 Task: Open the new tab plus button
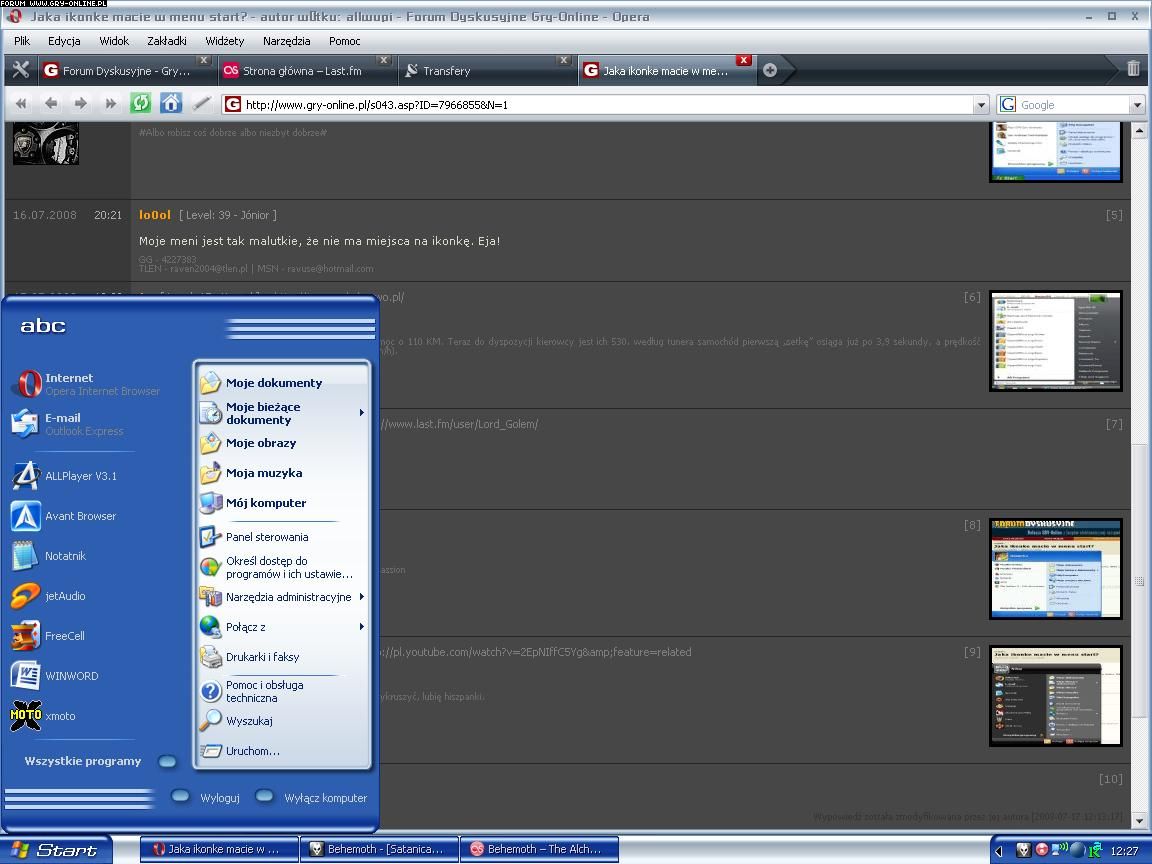coord(770,70)
